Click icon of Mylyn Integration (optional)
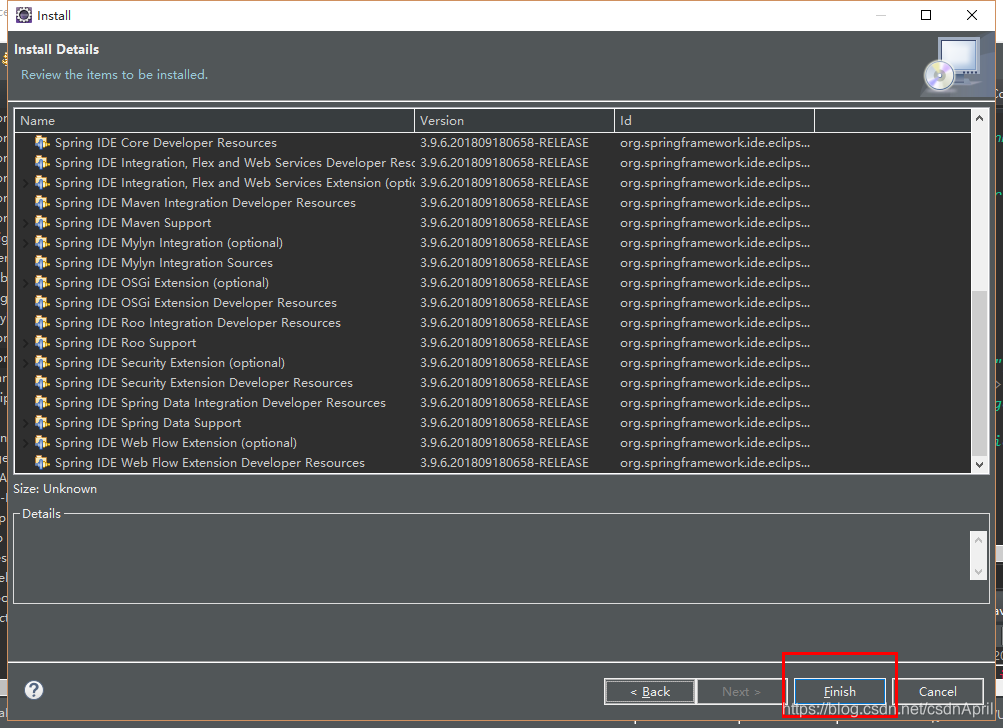This screenshot has height=728, width=1003. [42, 242]
